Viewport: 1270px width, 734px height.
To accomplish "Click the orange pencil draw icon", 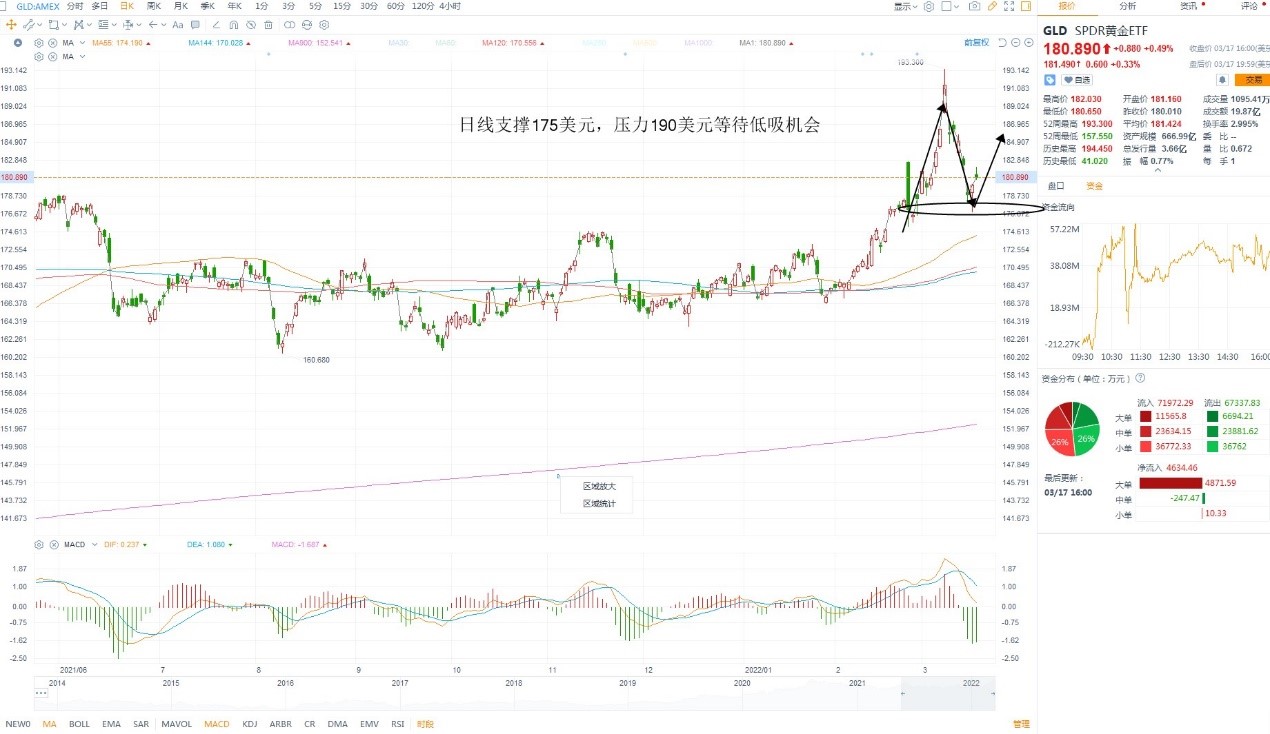I will click(992, 6).
